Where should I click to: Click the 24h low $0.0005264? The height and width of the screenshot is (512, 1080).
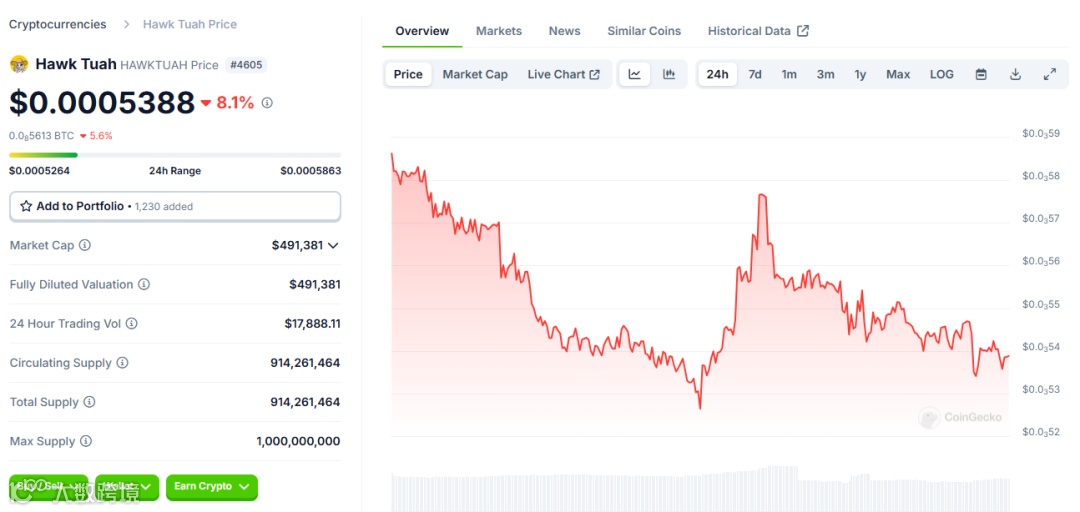coord(39,171)
